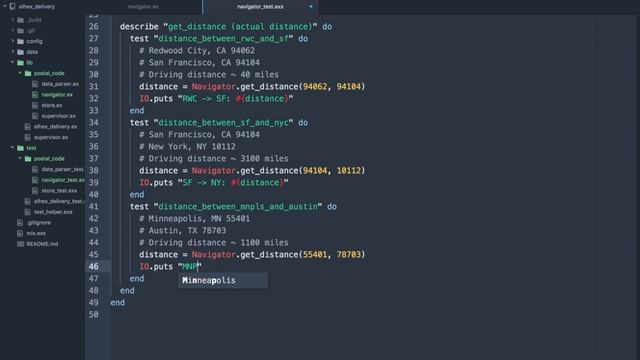
Task: Click the "MNP" string on line 46
Action: point(190,267)
